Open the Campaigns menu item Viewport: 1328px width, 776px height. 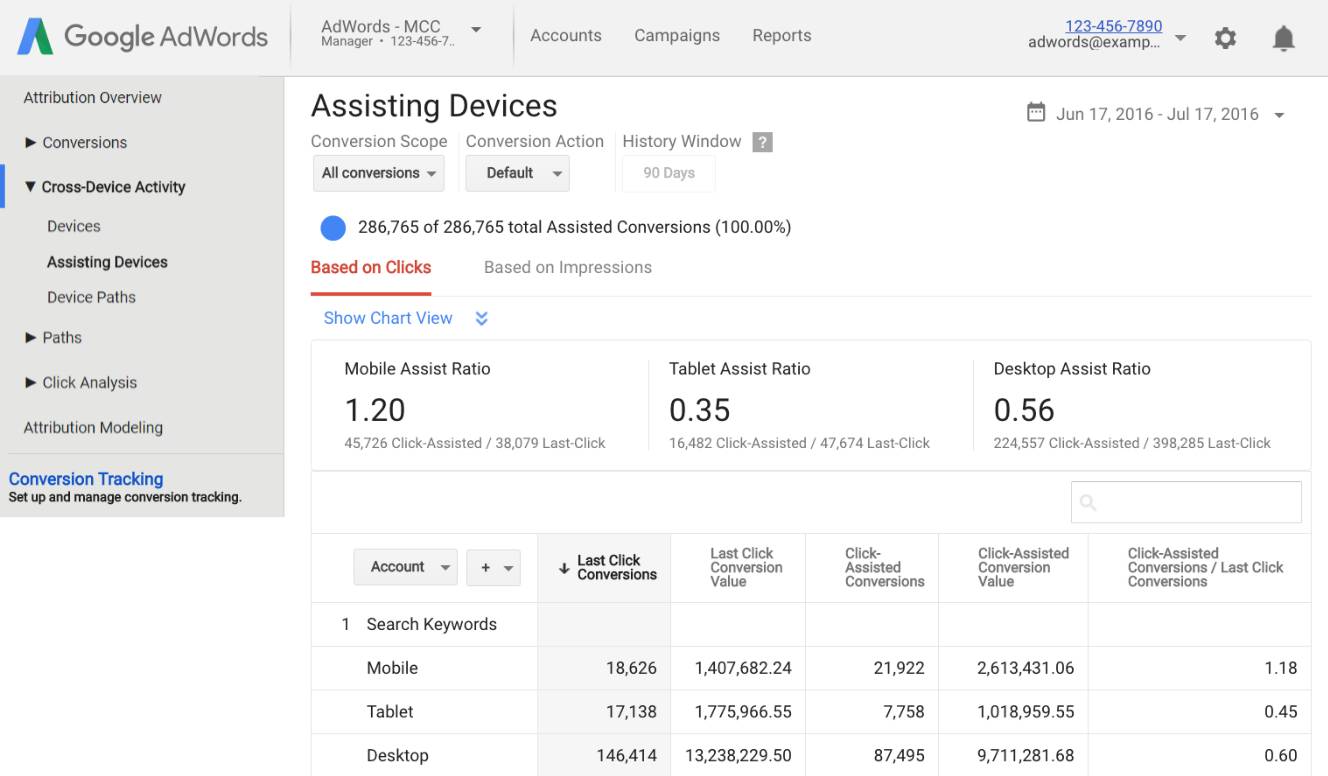tap(676, 36)
